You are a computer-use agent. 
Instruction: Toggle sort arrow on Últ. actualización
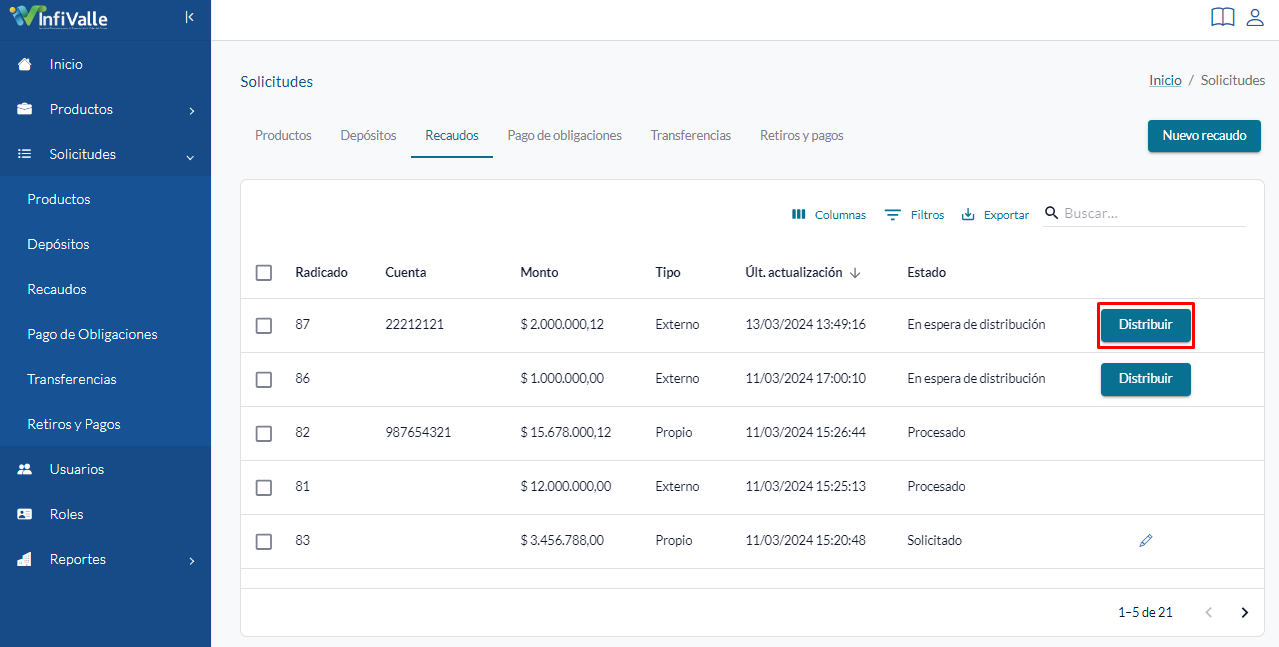(x=855, y=273)
